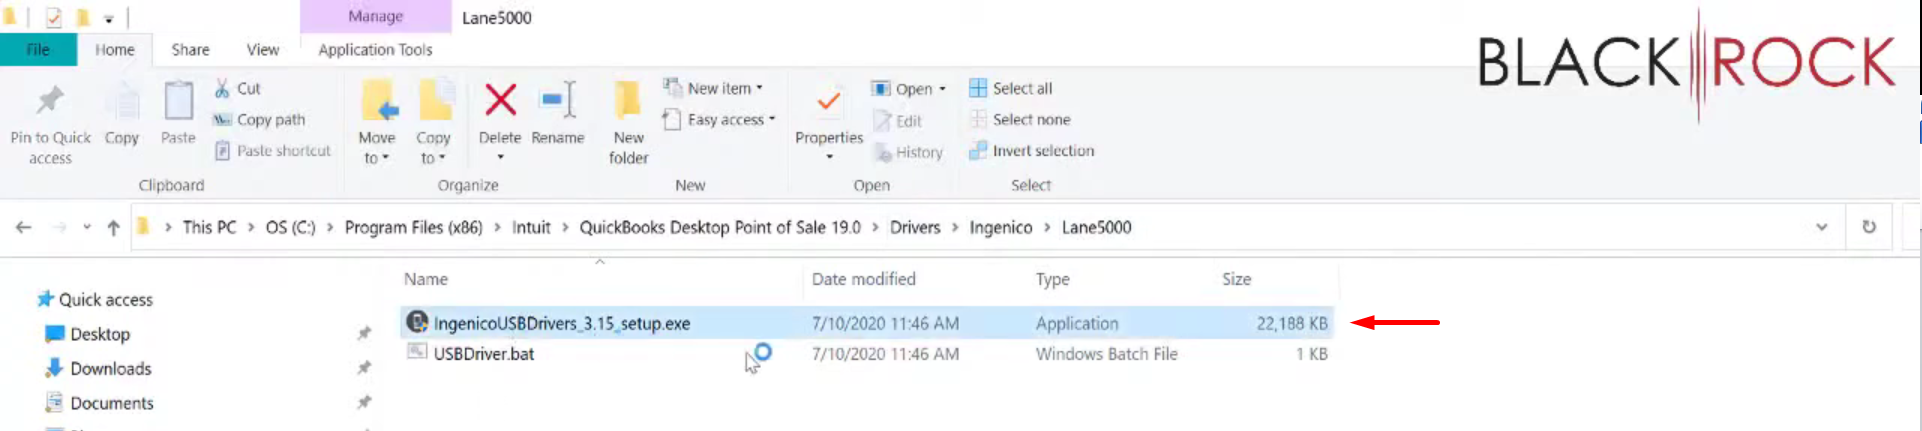The height and width of the screenshot is (431, 1922).
Task: Open the Application Tools tab
Action: point(375,49)
